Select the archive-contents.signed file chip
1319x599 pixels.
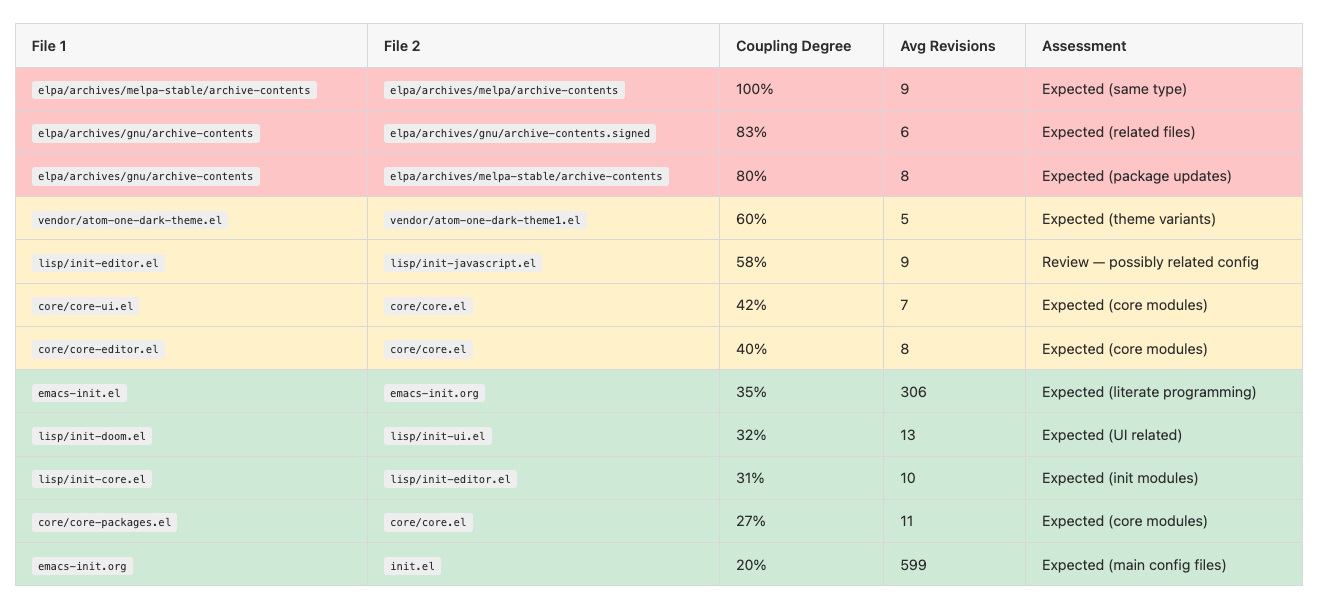[x=519, y=133]
